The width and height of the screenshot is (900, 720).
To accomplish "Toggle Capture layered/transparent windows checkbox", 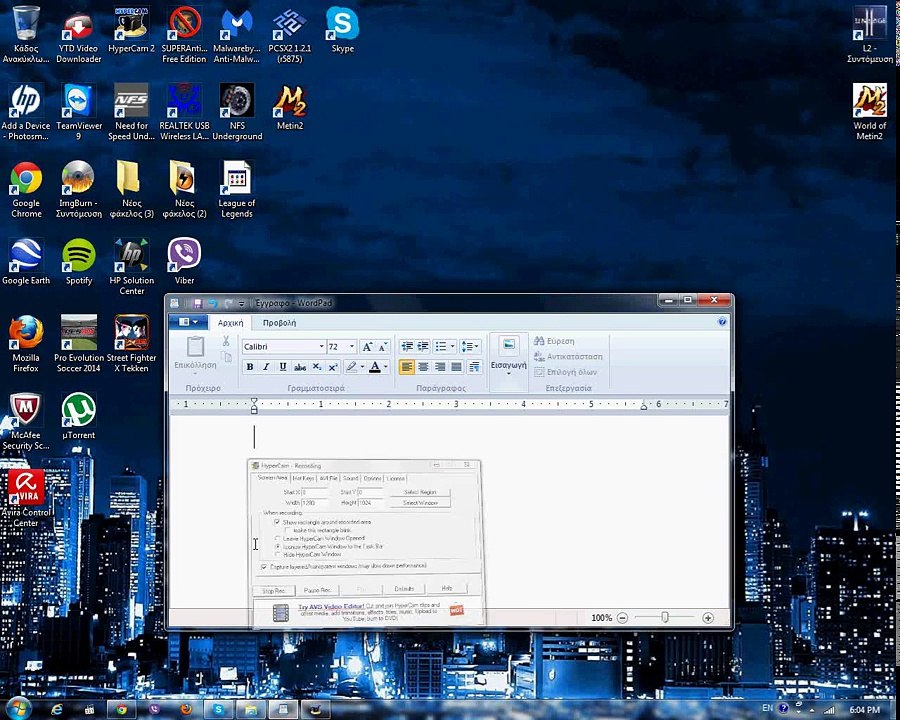I will pos(264,567).
